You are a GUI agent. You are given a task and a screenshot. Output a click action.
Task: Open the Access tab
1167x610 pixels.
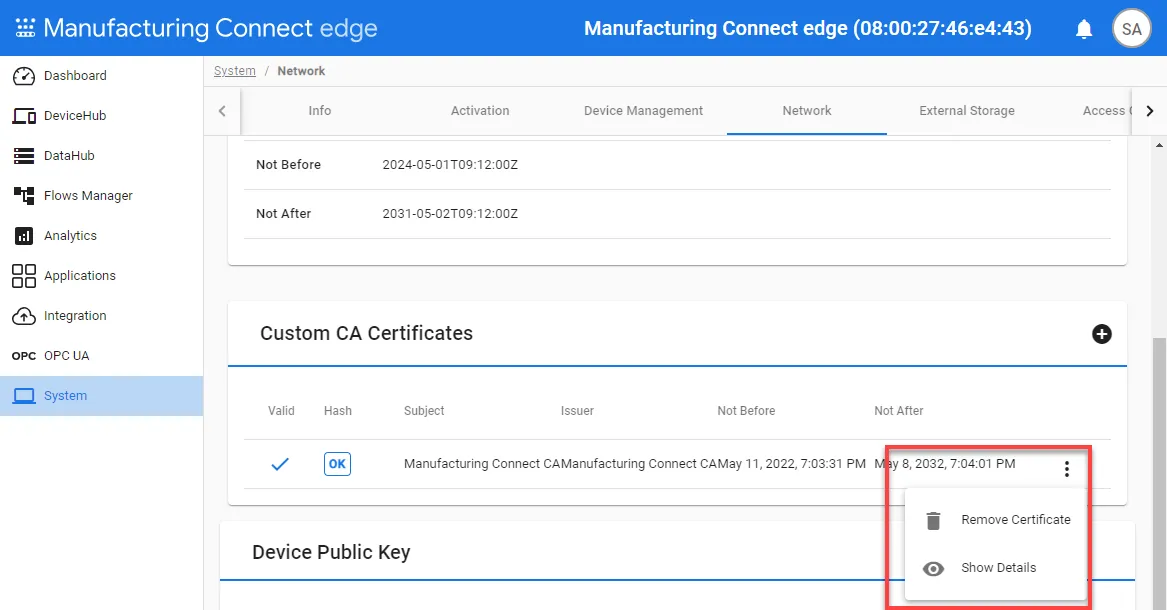click(1106, 111)
